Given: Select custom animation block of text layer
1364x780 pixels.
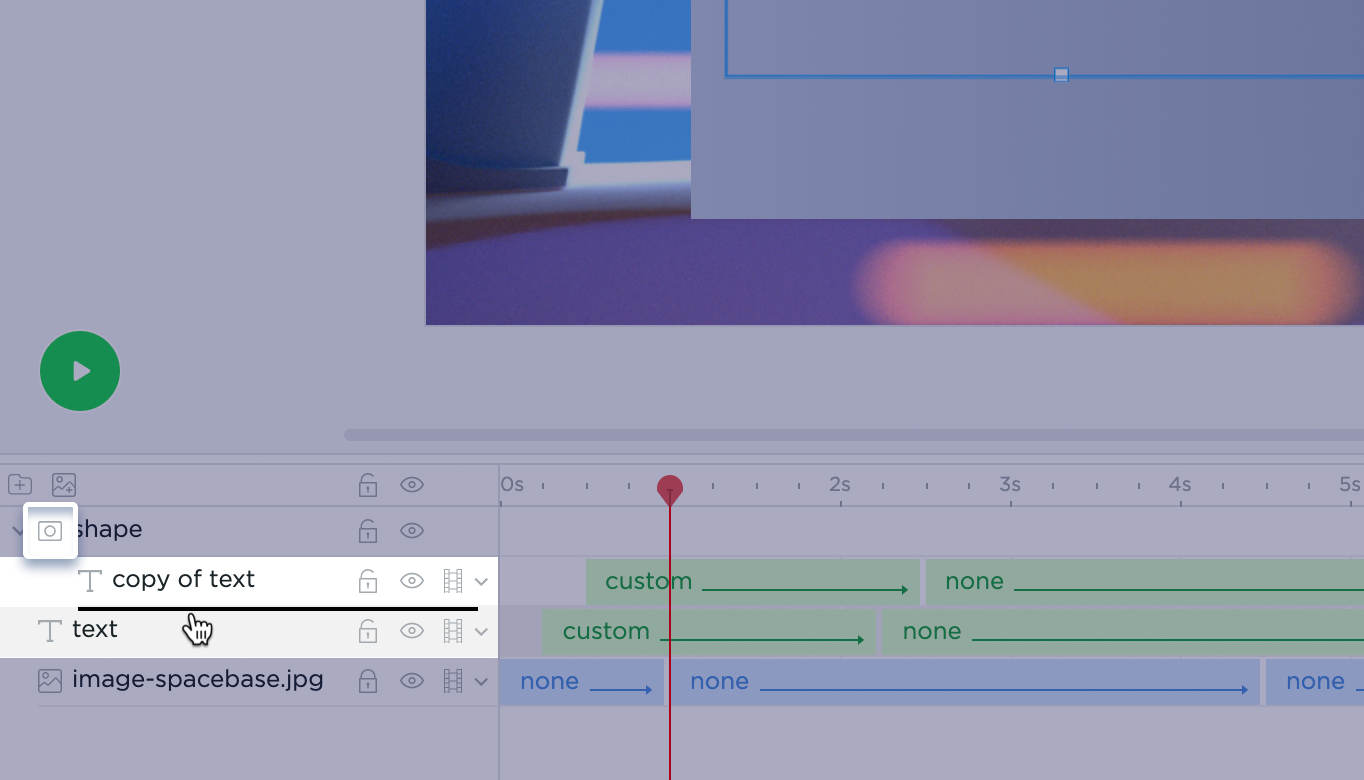Looking at the screenshot, I should click(x=709, y=632).
